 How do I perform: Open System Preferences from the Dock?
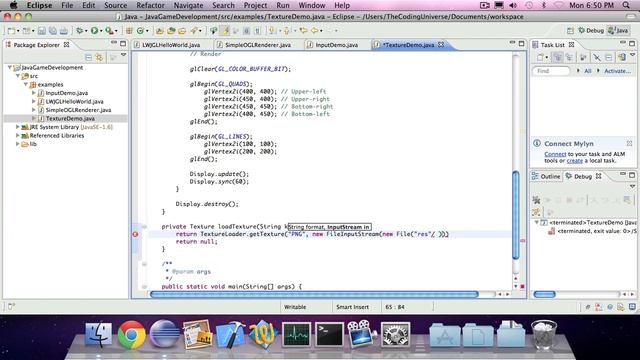click(395, 334)
